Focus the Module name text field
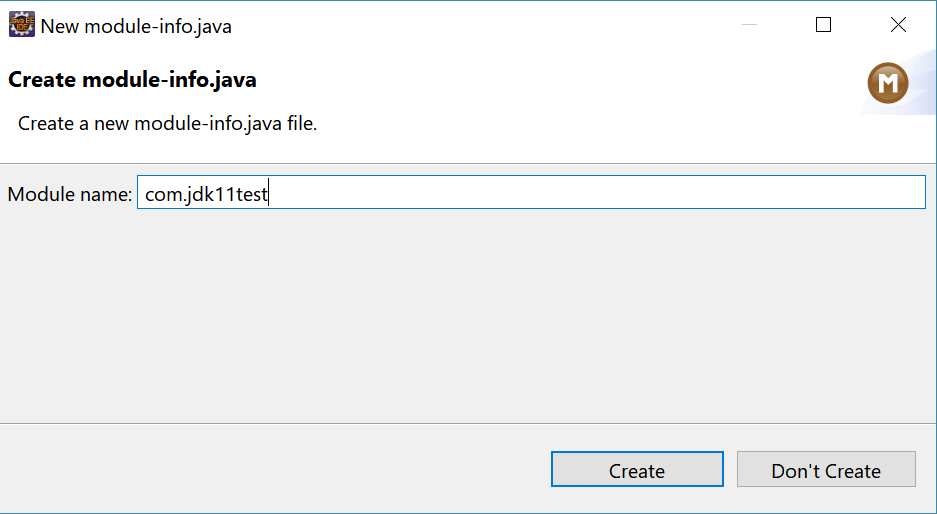The image size is (937, 514). click(531, 192)
